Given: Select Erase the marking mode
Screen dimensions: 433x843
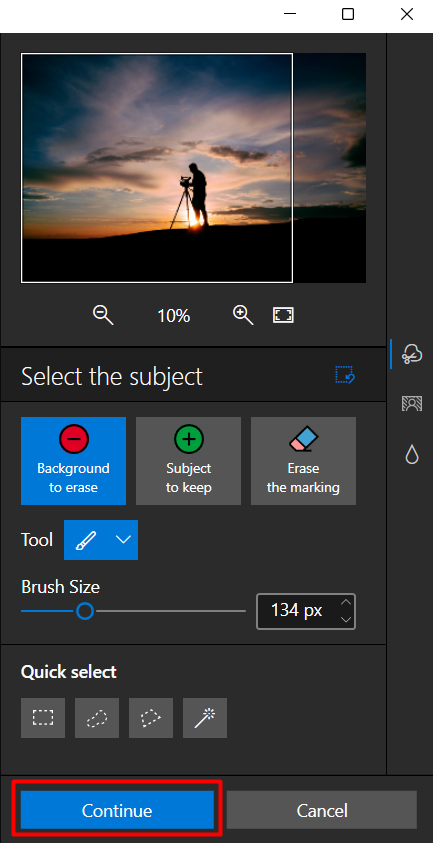Looking at the screenshot, I should click(x=303, y=461).
